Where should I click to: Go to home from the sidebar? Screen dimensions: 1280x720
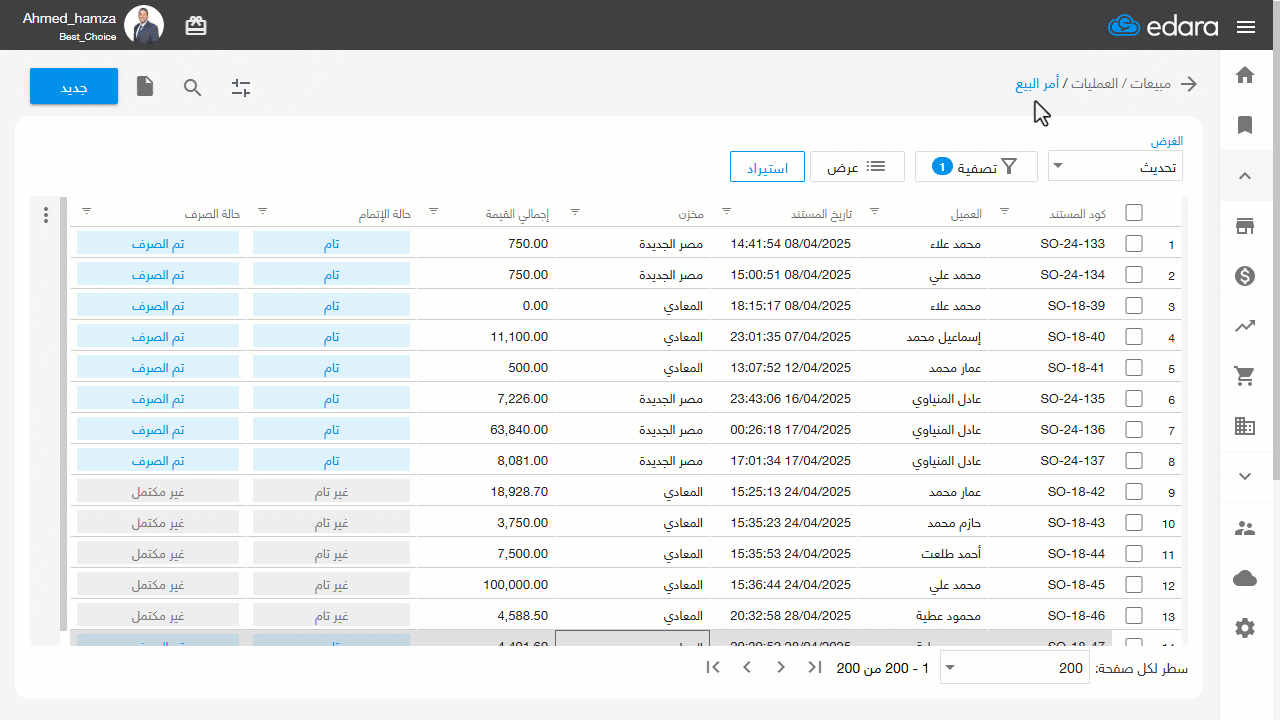click(1245, 75)
